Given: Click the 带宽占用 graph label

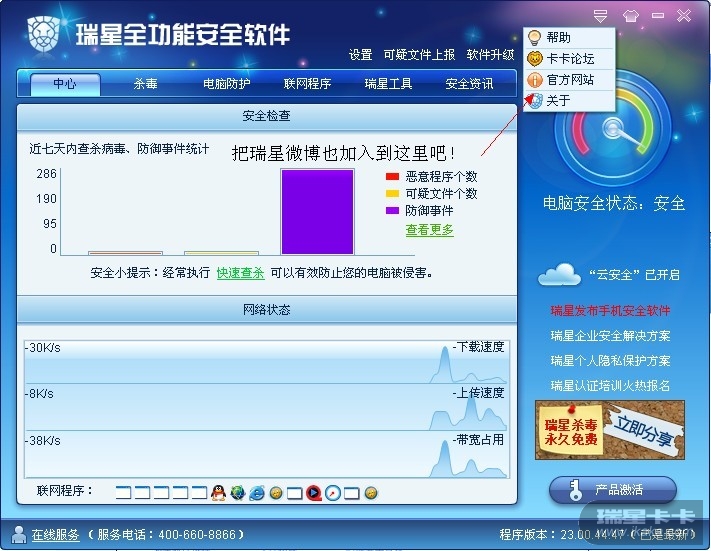Looking at the screenshot, I should click(478, 439).
